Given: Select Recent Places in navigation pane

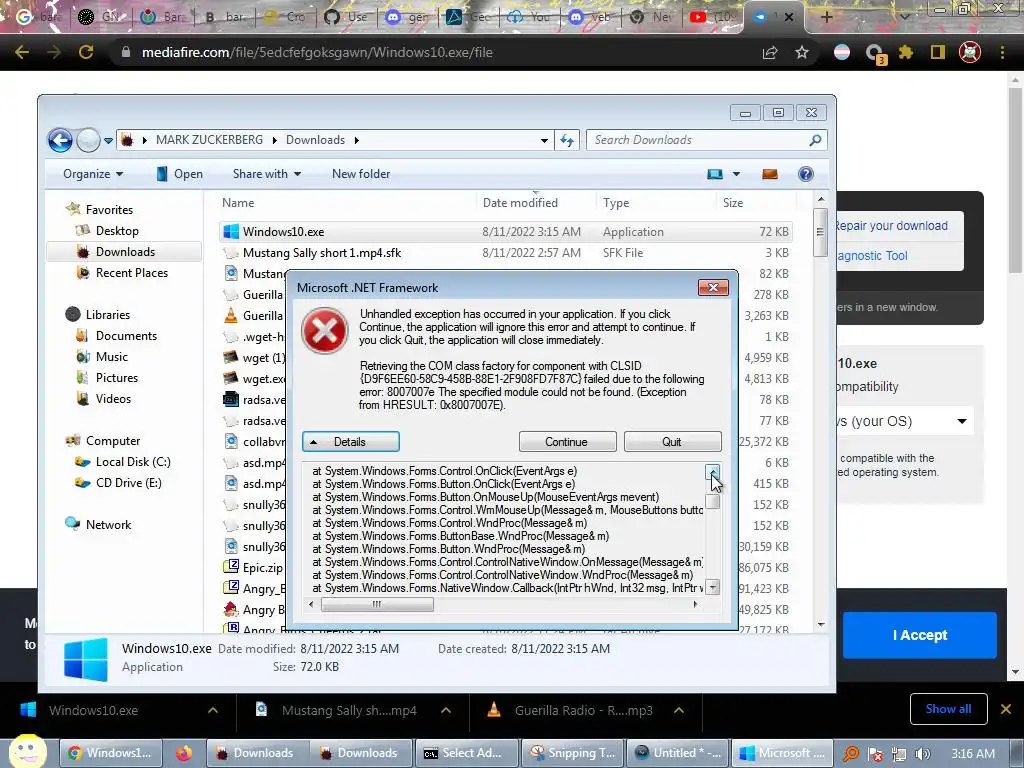Looking at the screenshot, I should [131, 273].
